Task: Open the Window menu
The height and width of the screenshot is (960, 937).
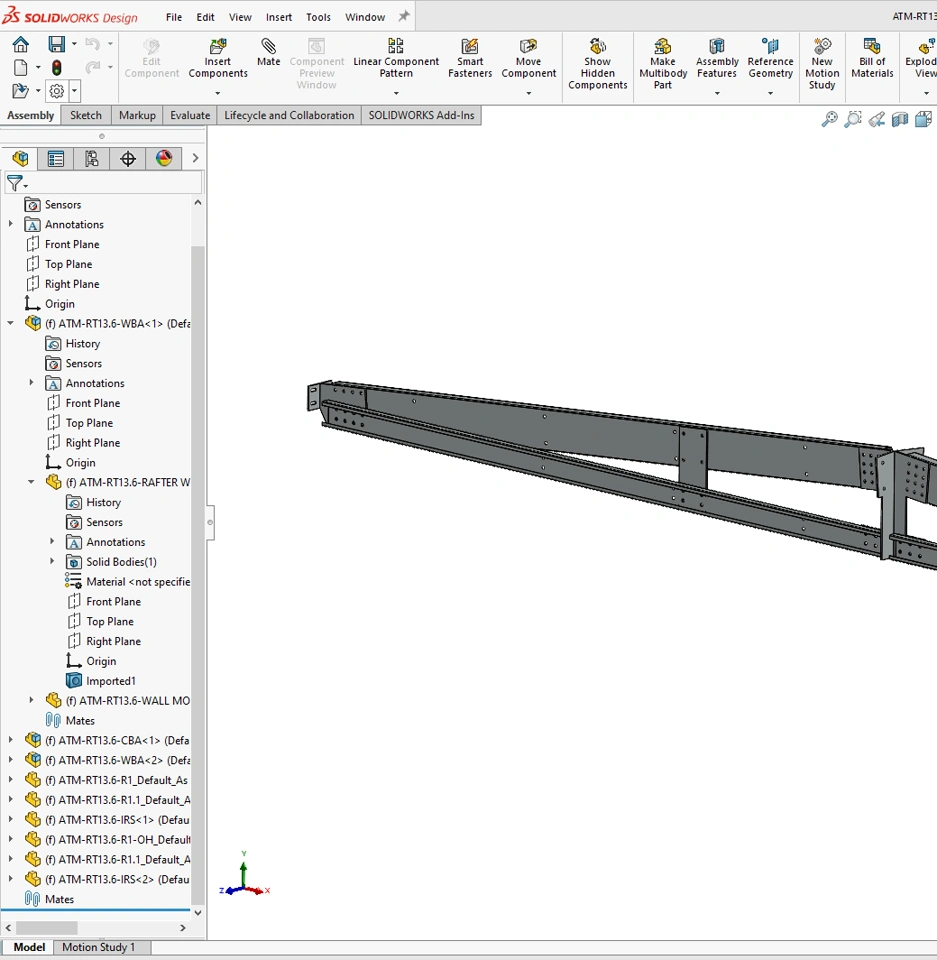Action: click(365, 17)
